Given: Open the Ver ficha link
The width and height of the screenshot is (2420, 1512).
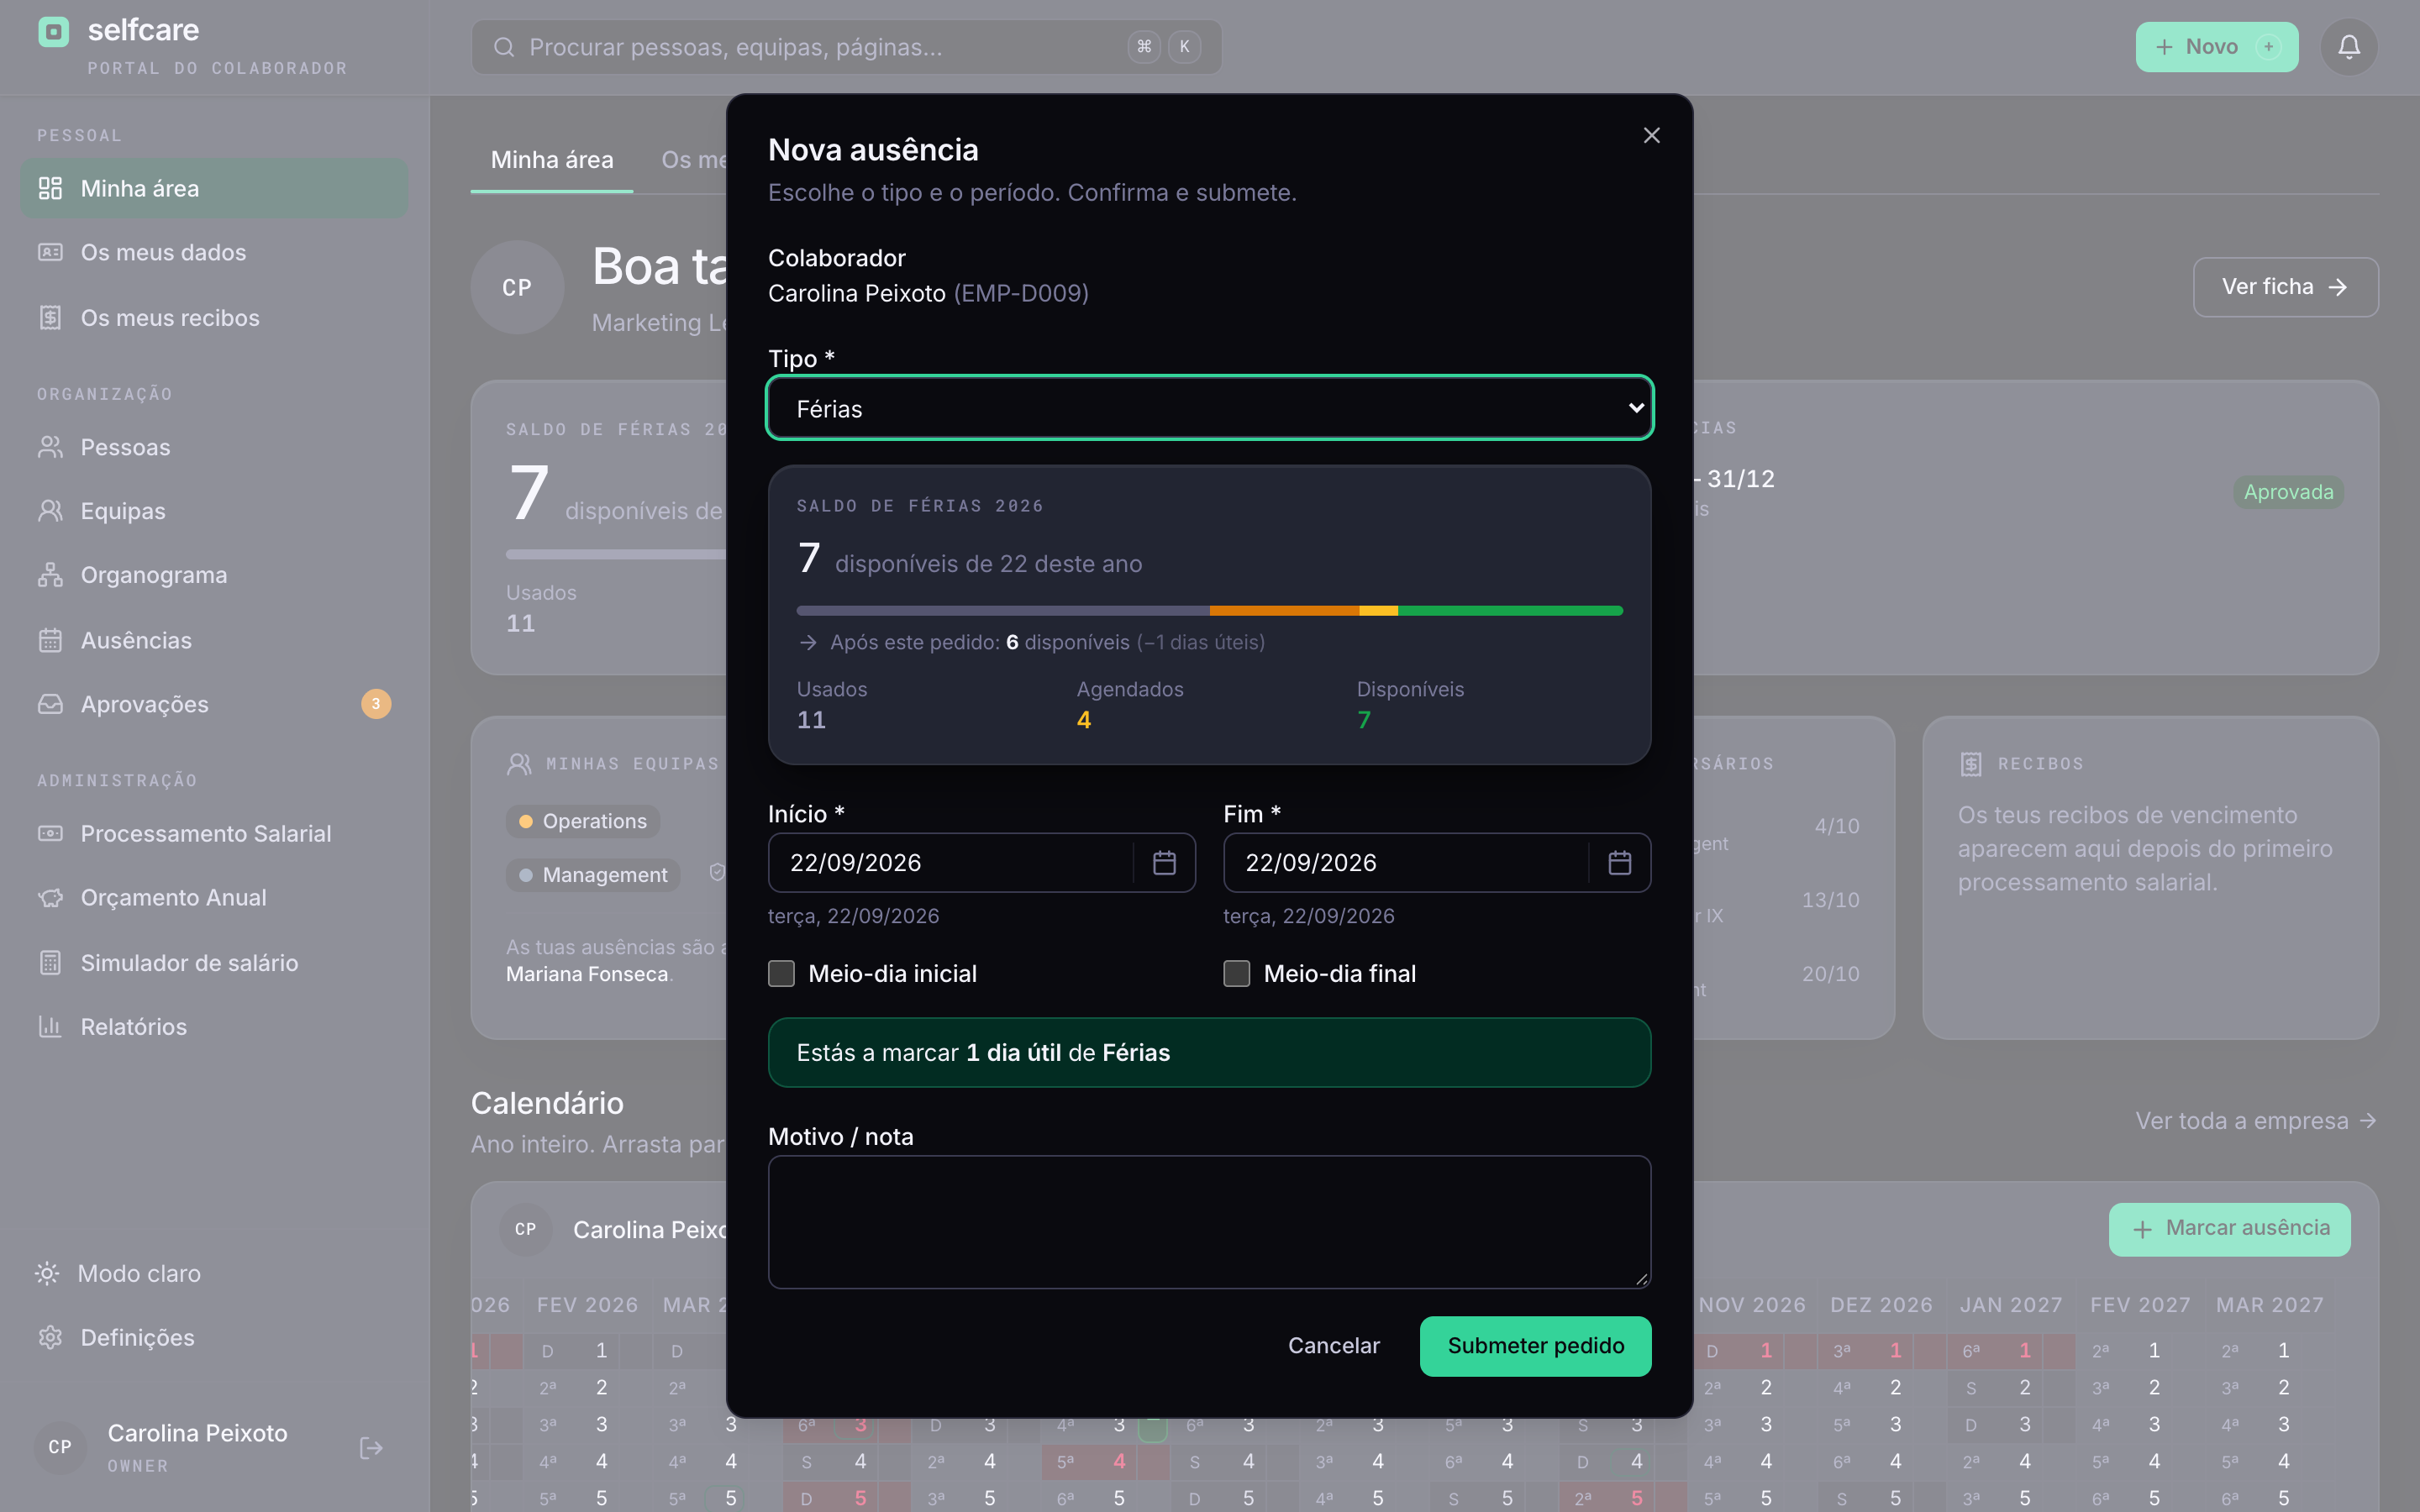Looking at the screenshot, I should (2285, 287).
